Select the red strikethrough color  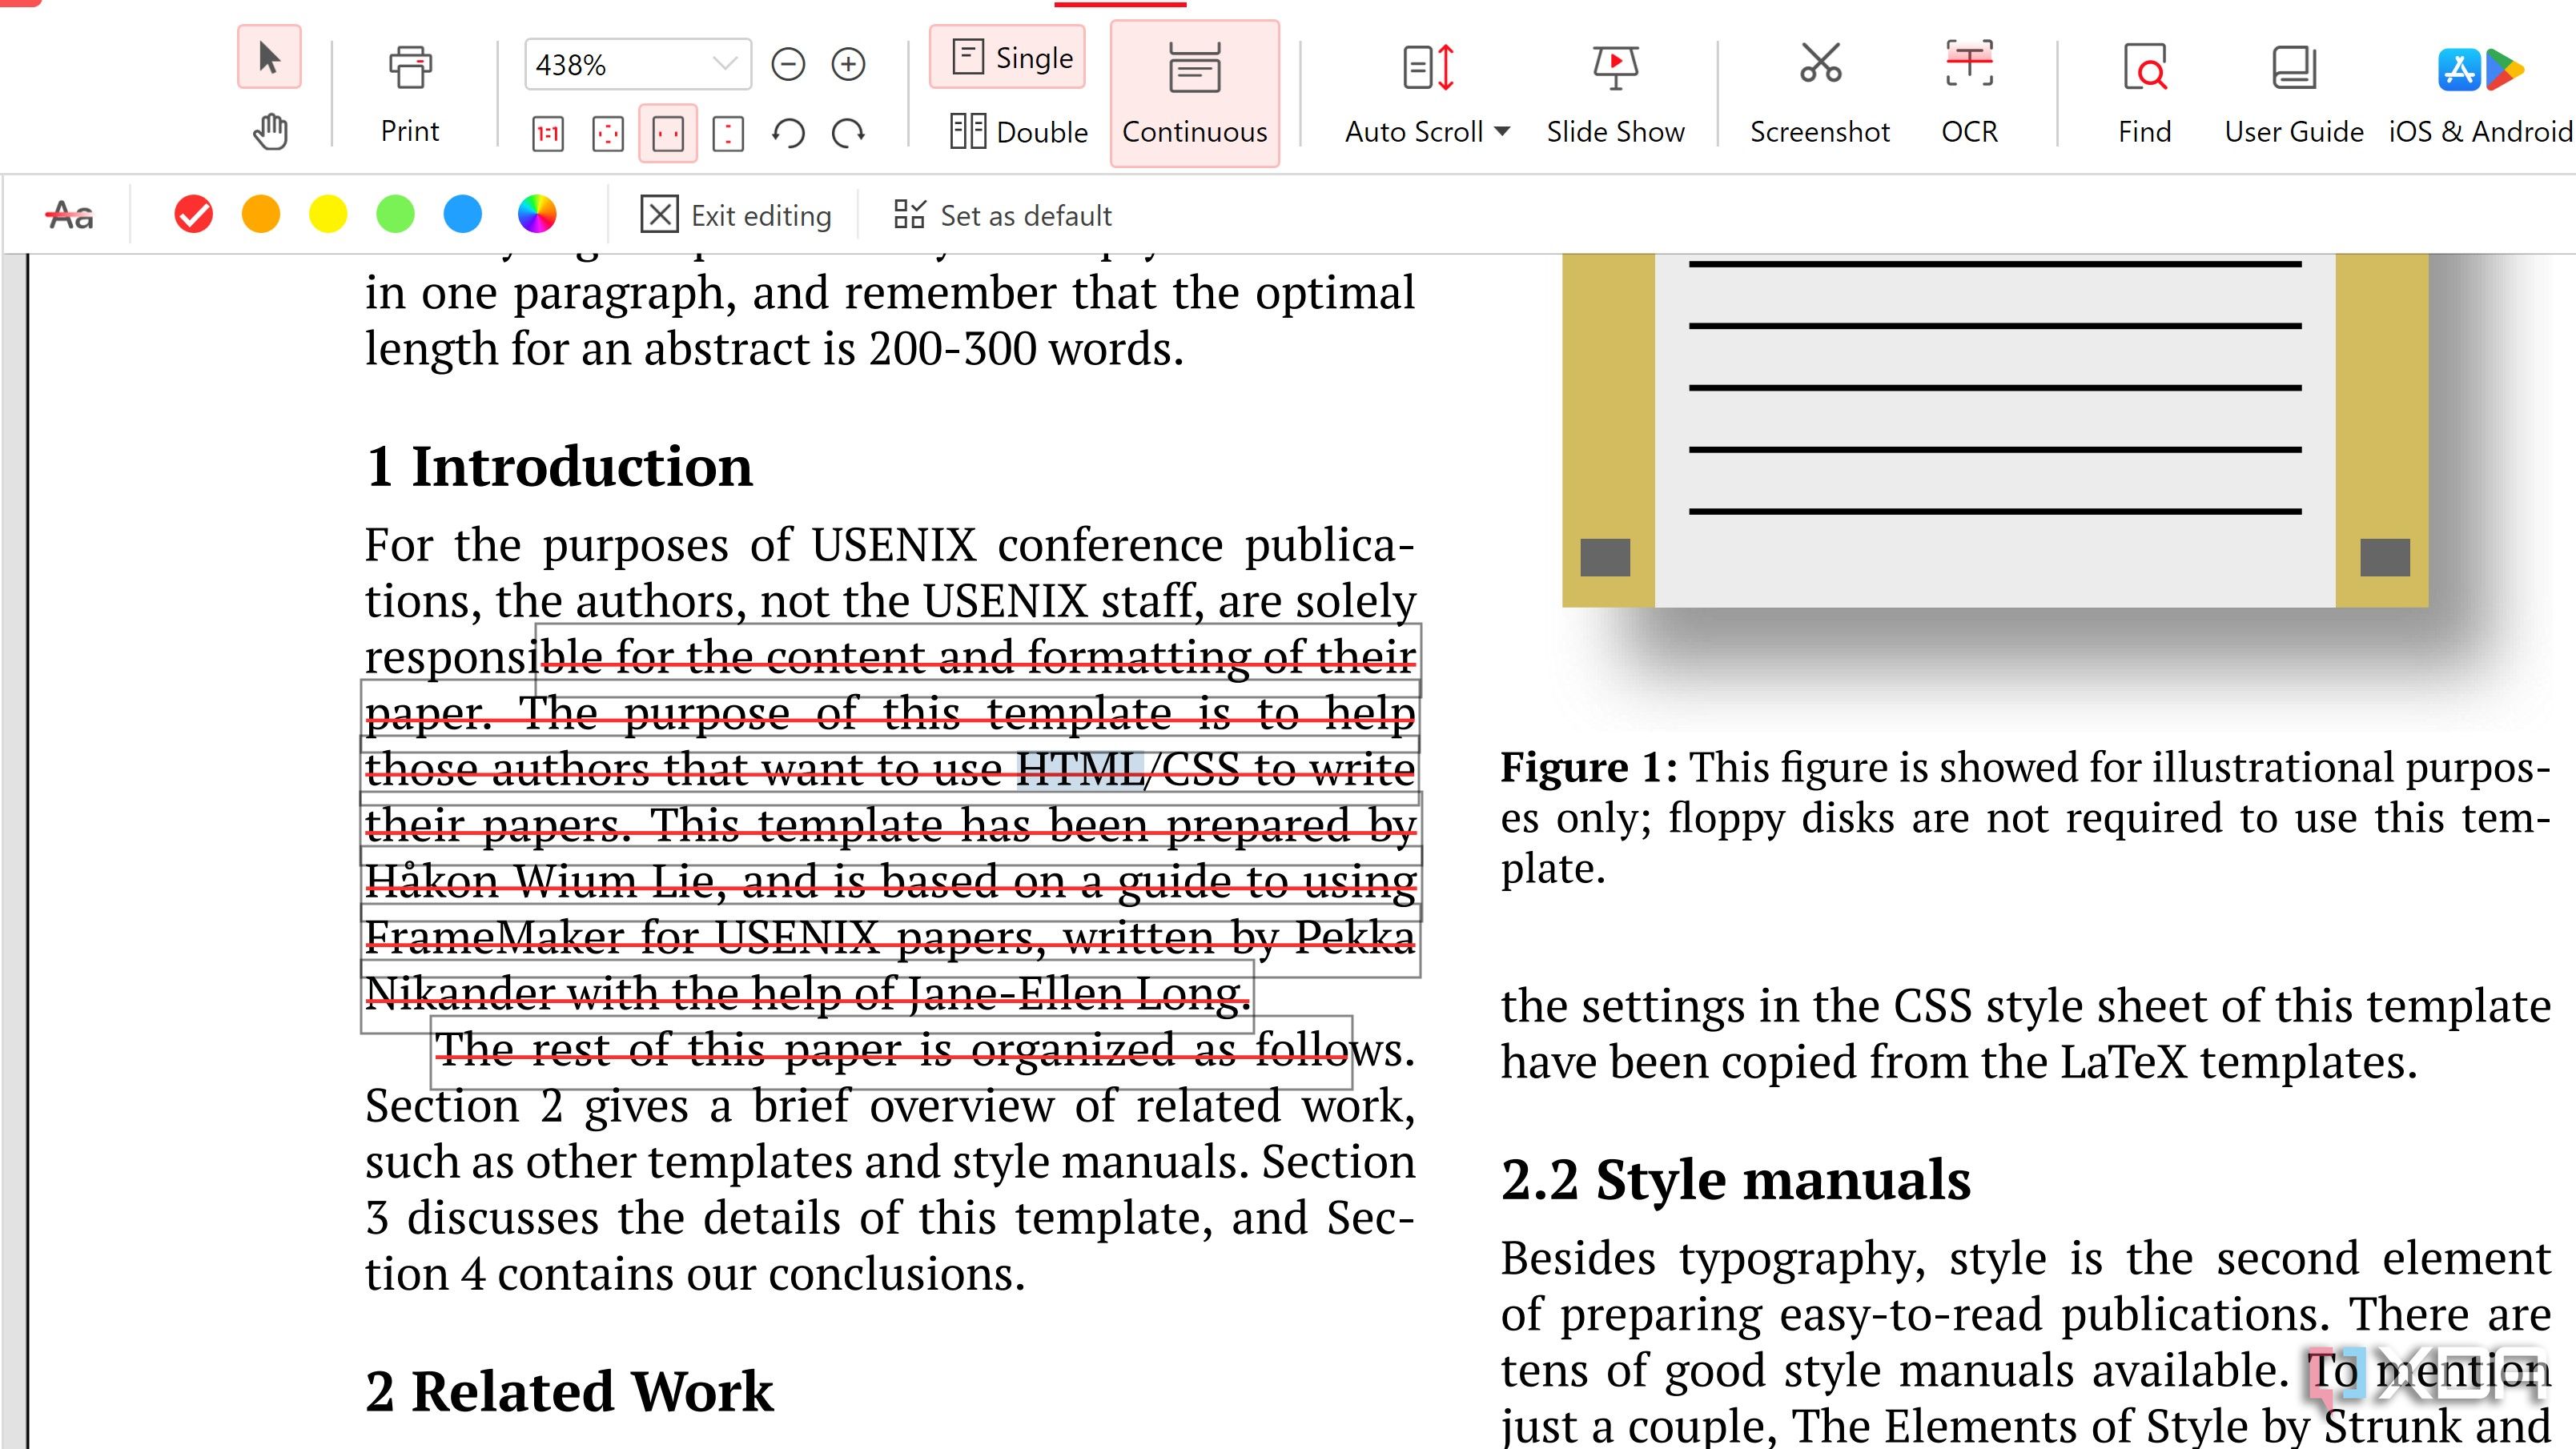point(193,215)
